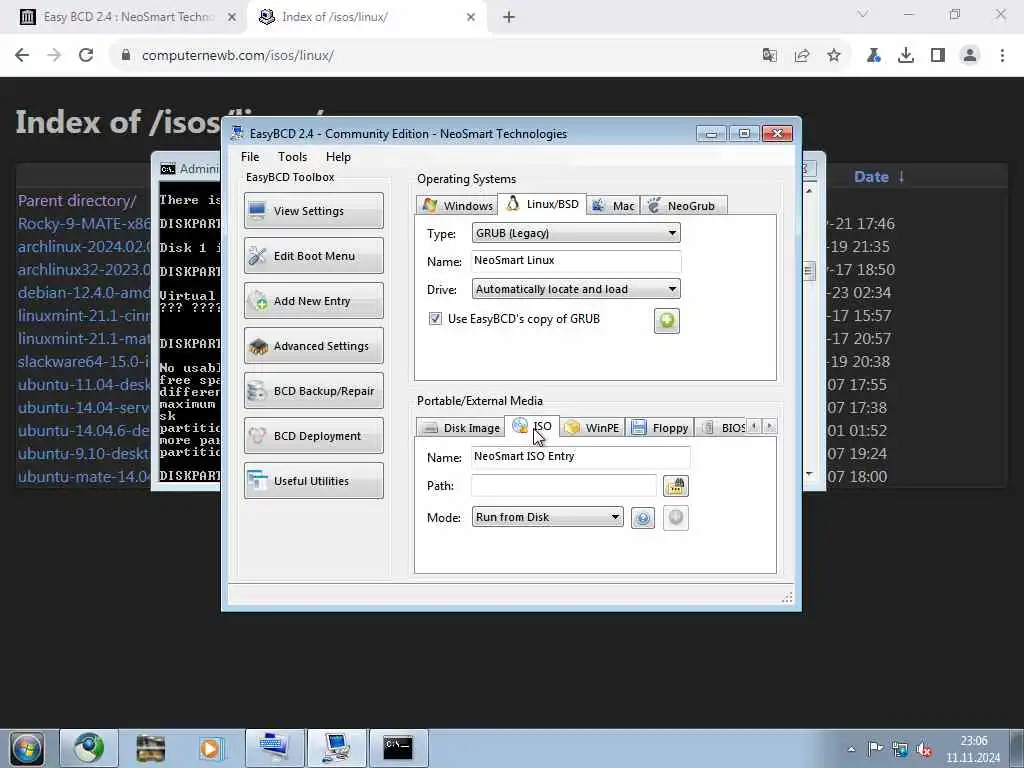Switch to the Easy BCD 2.4 browser tab
Viewport: 1024px width, 768px height.
tap(128, 17)
